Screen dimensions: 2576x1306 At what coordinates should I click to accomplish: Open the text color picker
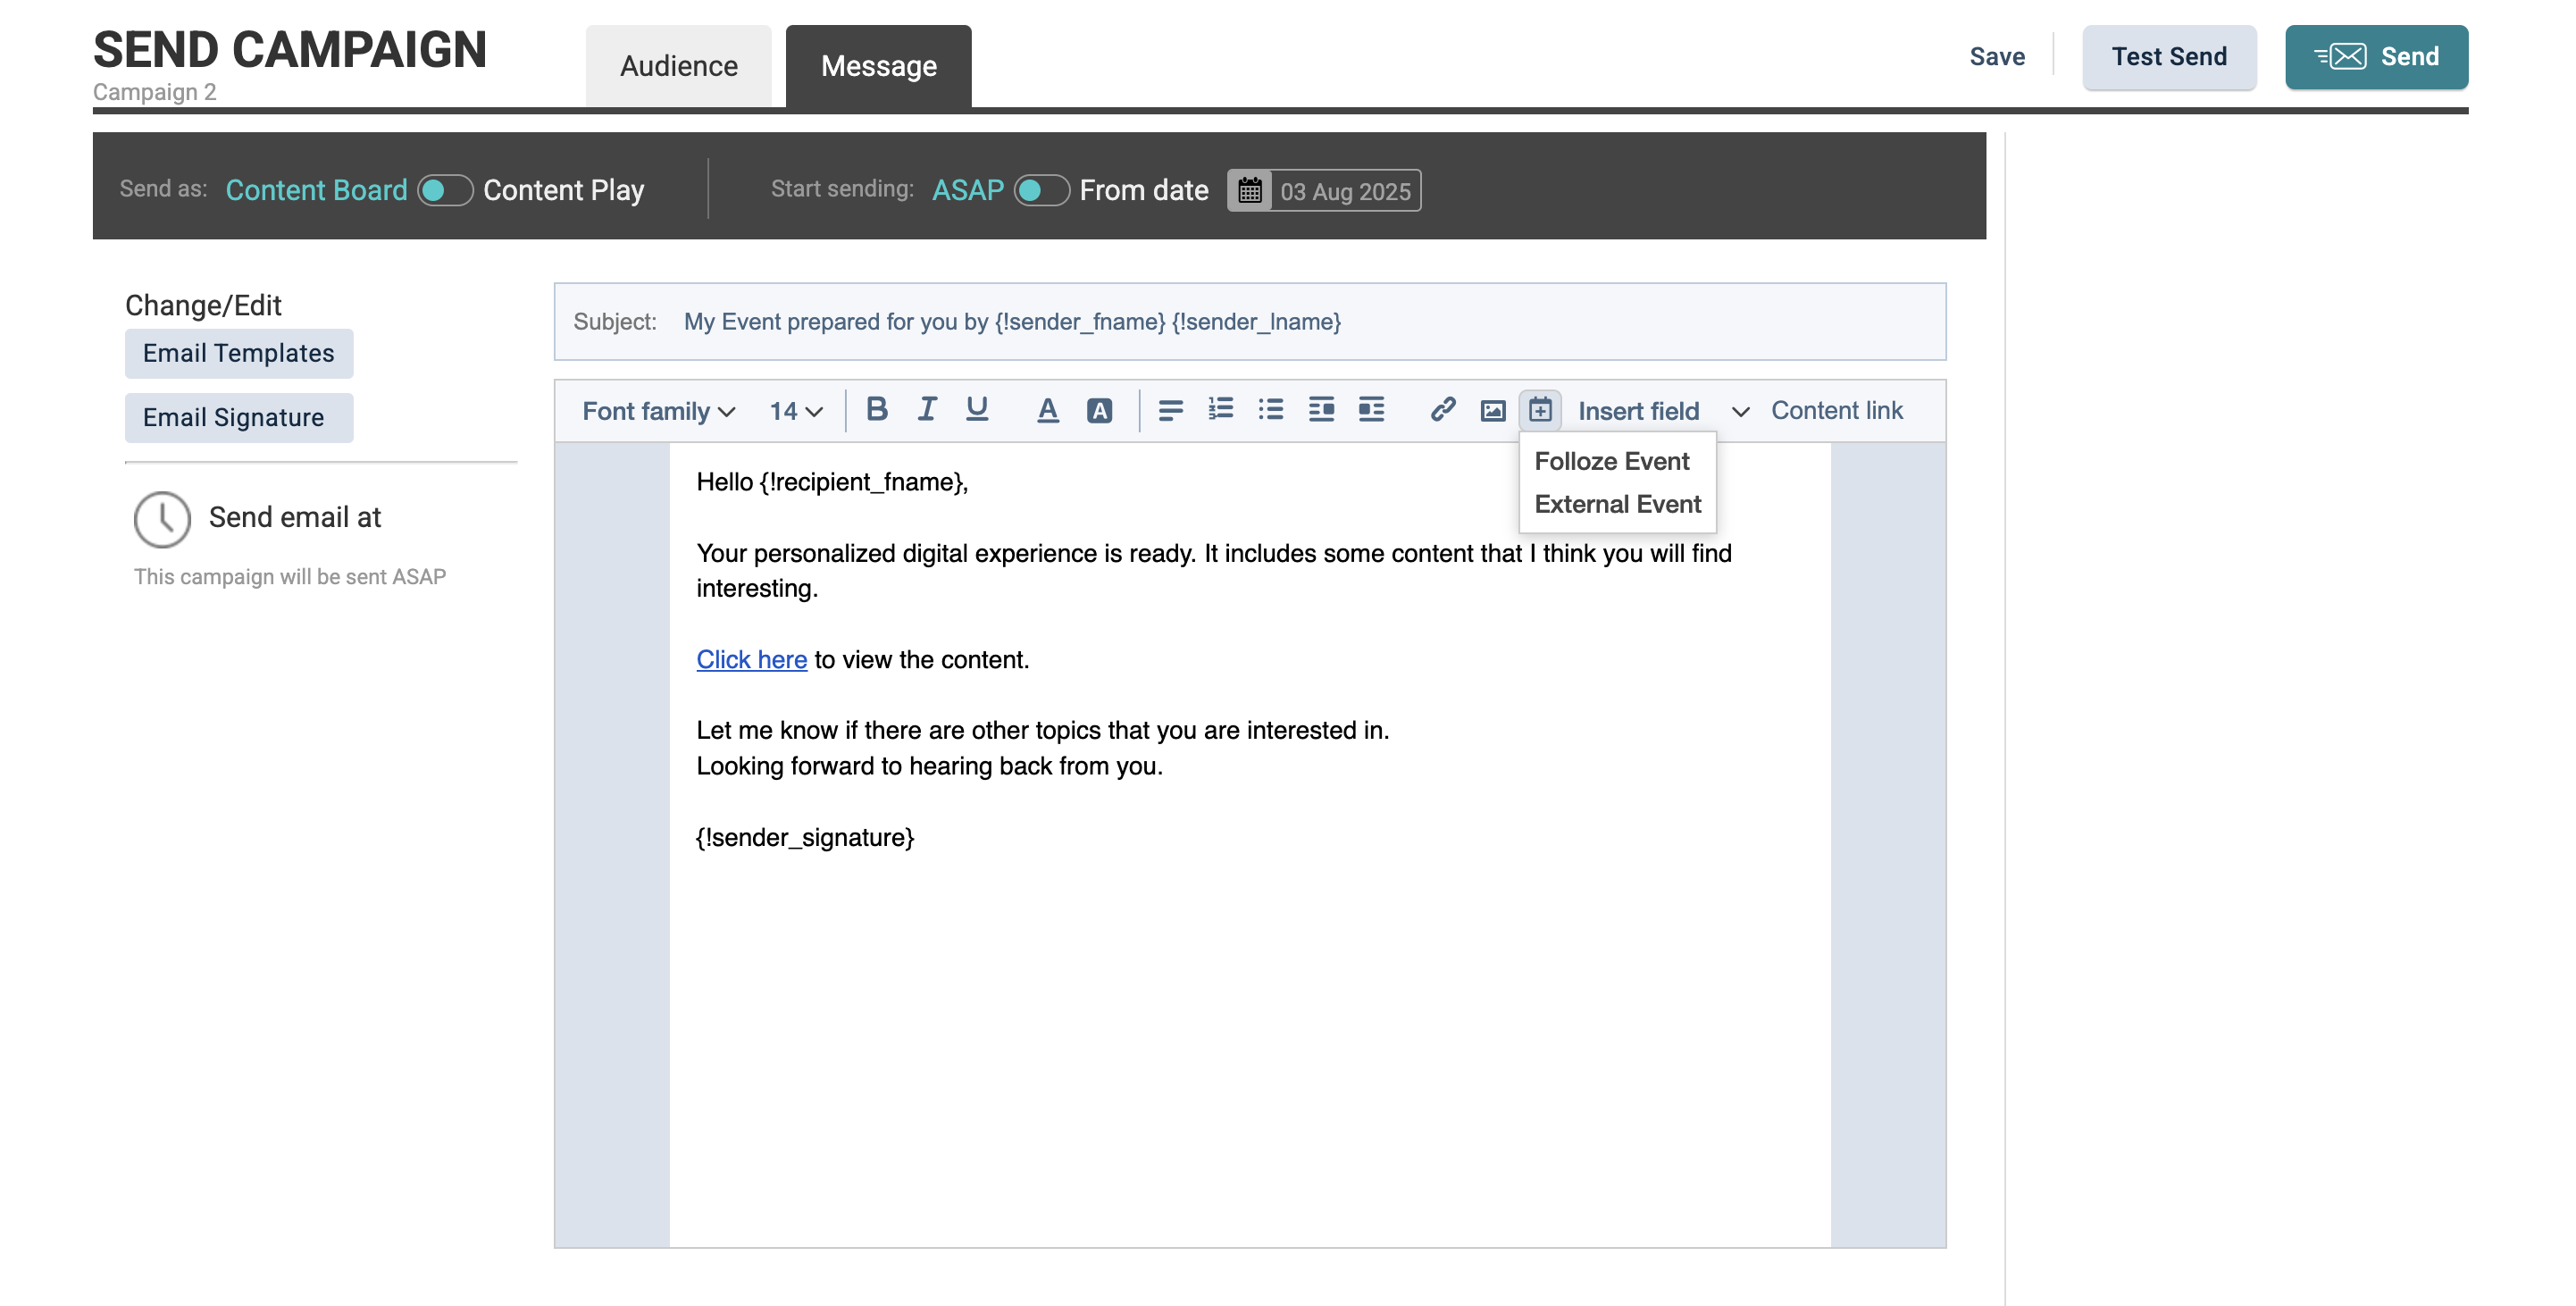(x=1047, y=410)
